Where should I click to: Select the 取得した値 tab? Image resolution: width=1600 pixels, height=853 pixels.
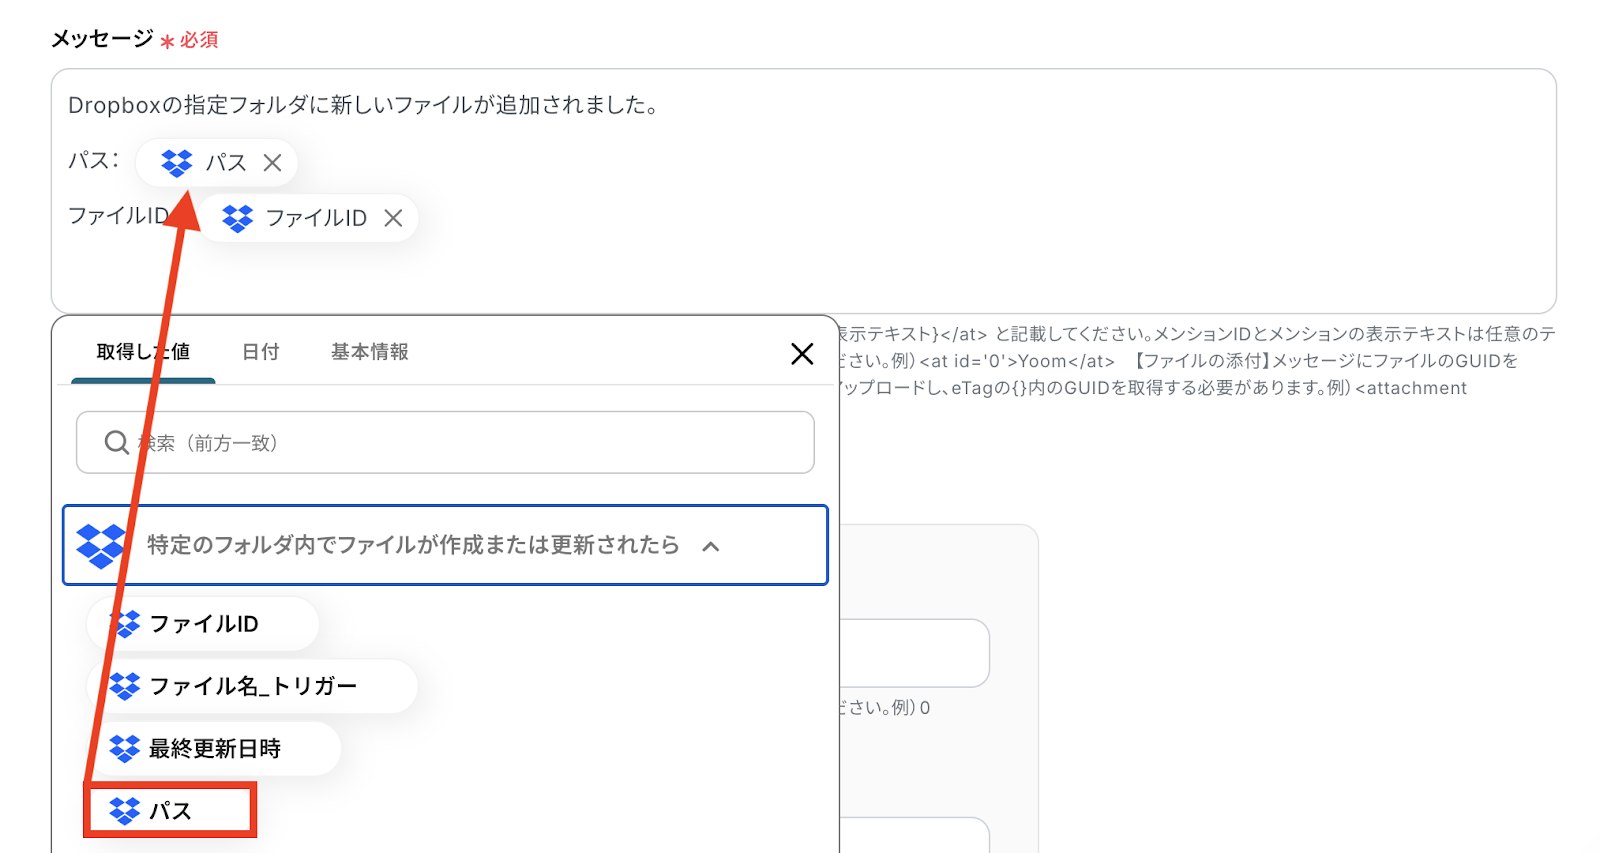click(x=142, y=352)
